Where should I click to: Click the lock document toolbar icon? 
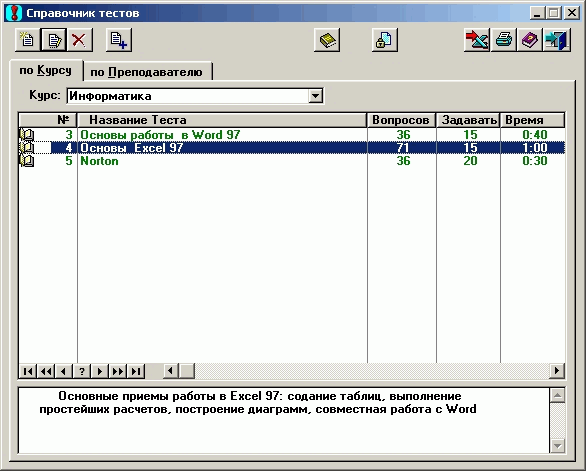coord(385,40)
